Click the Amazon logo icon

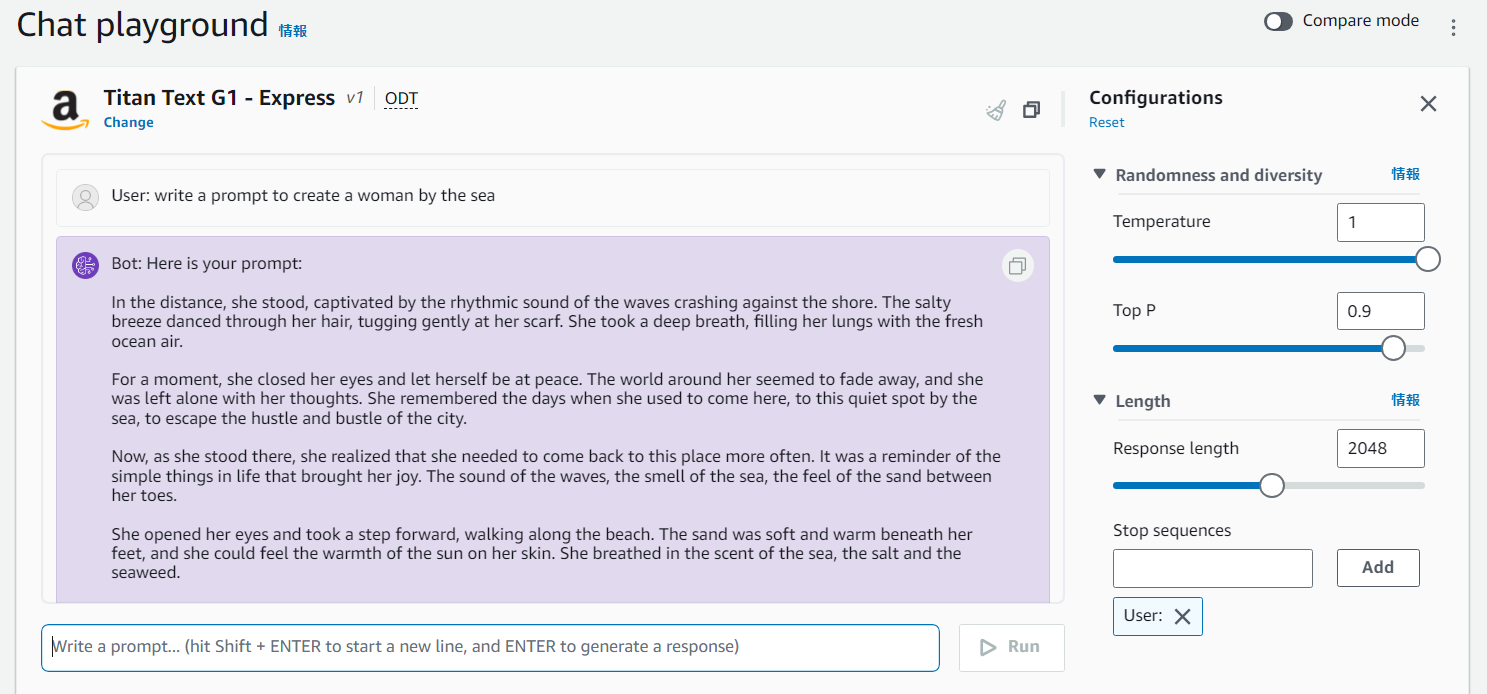click(x=65, y=110)
